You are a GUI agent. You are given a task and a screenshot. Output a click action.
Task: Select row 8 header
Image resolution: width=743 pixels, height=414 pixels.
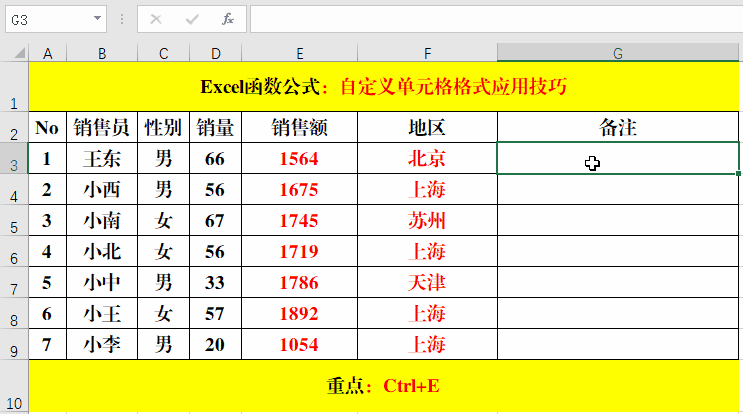[14, 313]
